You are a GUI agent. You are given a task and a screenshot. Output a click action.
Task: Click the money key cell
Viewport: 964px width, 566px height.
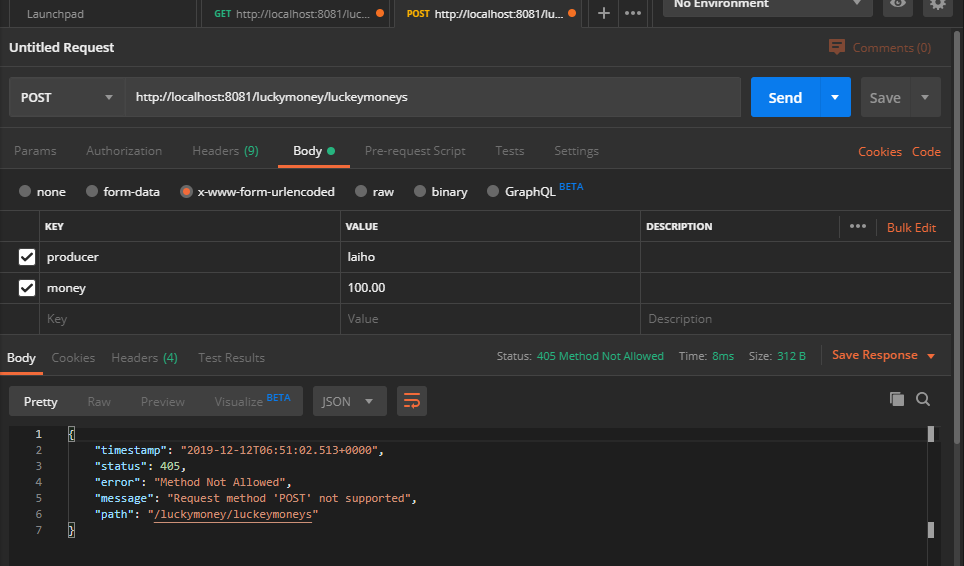(x=190, y=288)
